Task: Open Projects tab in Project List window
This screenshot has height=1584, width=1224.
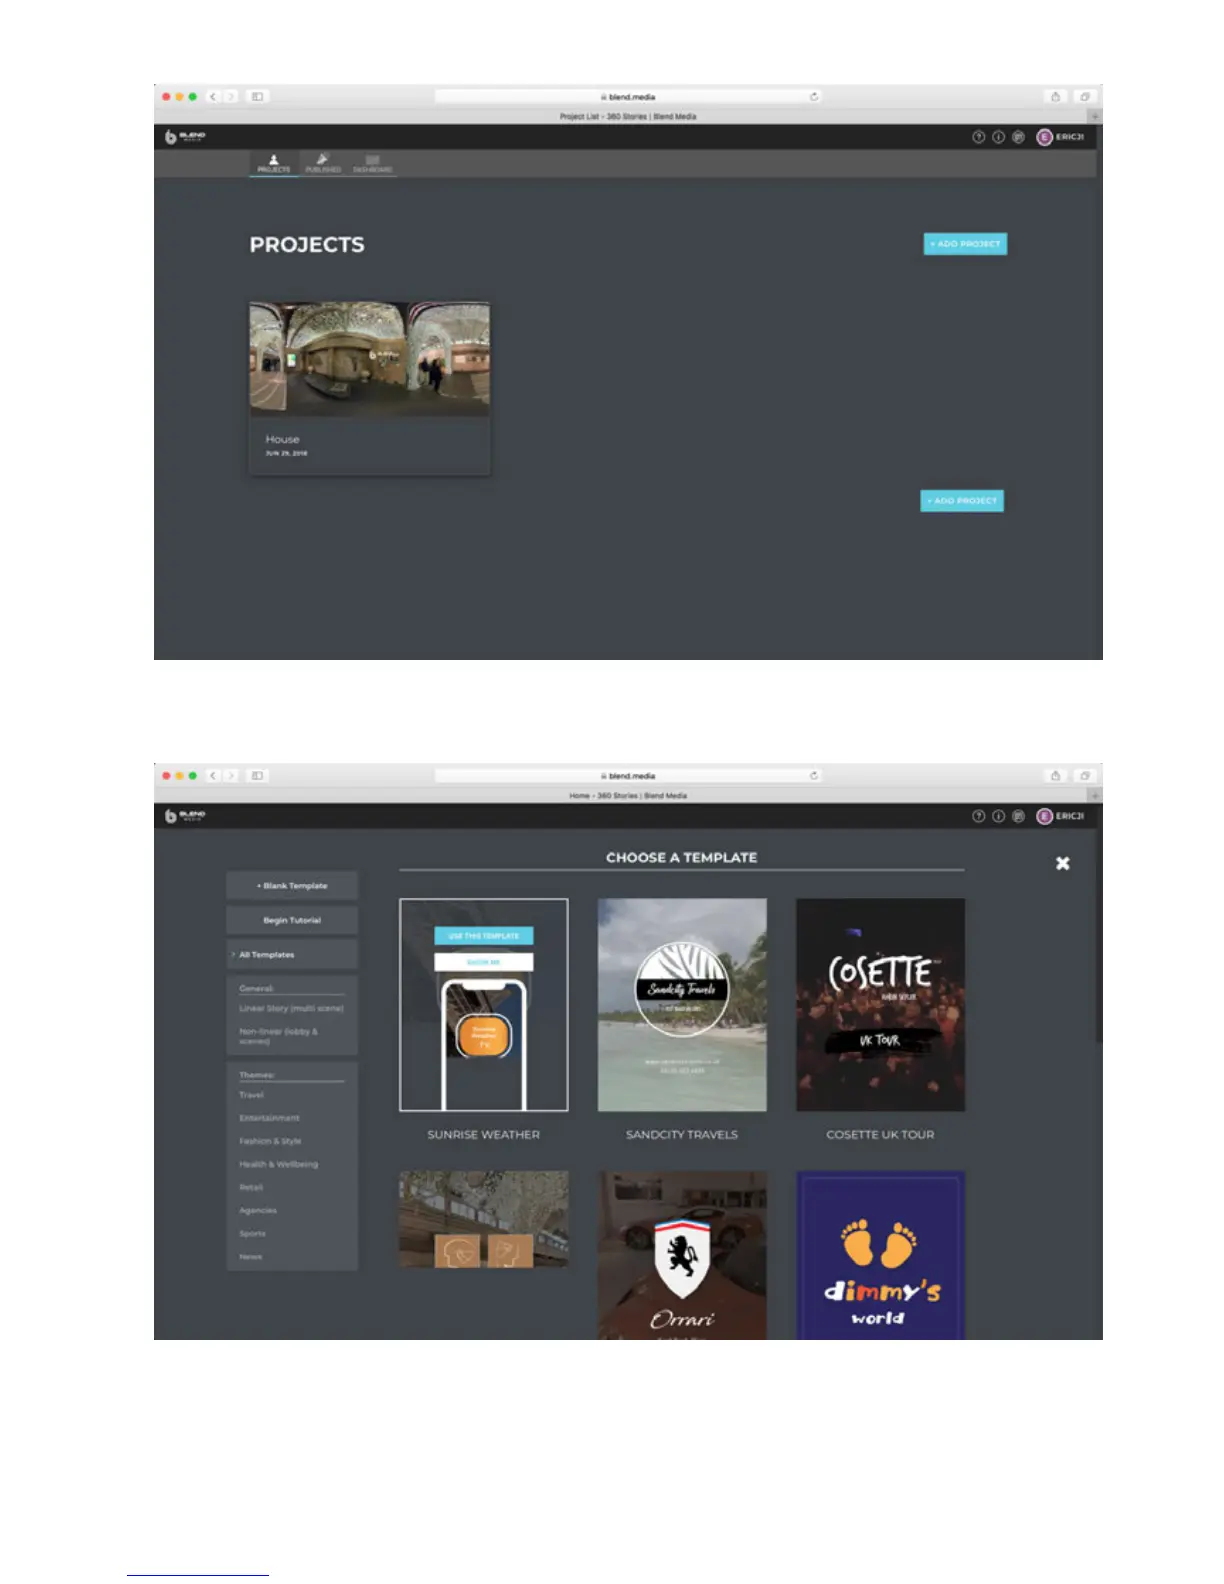Action: (273, 164)
